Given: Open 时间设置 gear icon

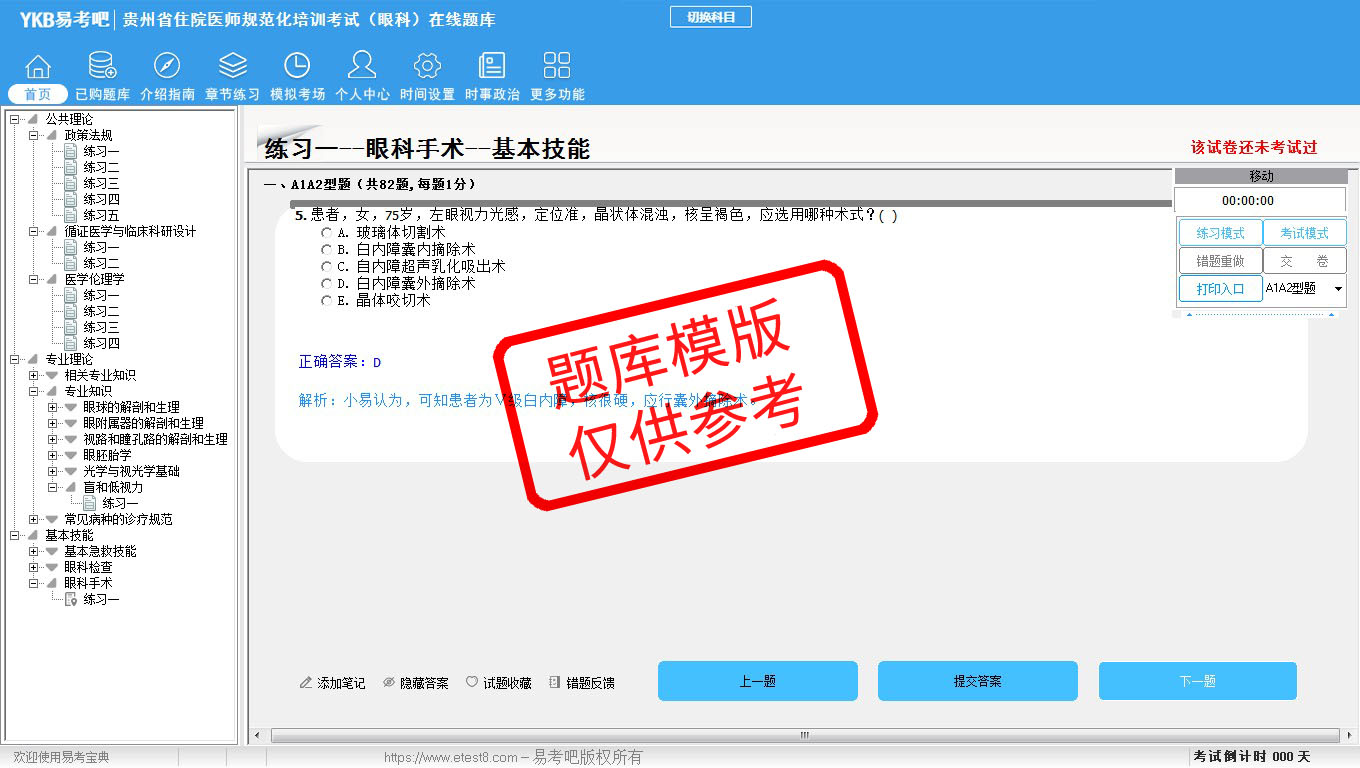Looking at the screenshot, I should pyautogui.click(x=427, y=67).
